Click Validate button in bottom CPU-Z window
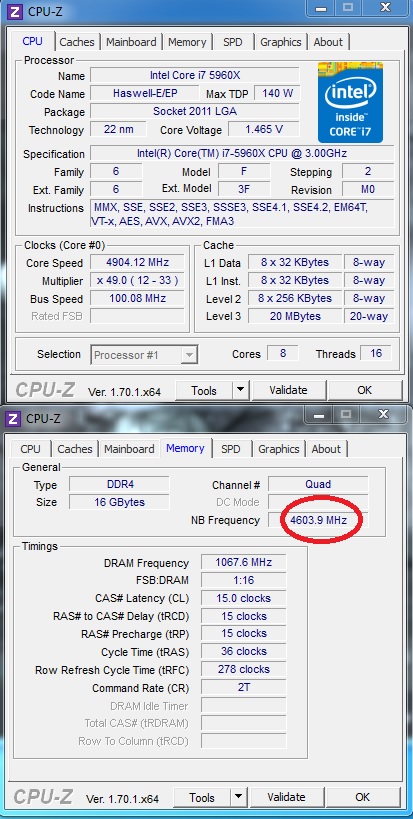The width and height of the screenshot is (413, 819). click(286, 798)
